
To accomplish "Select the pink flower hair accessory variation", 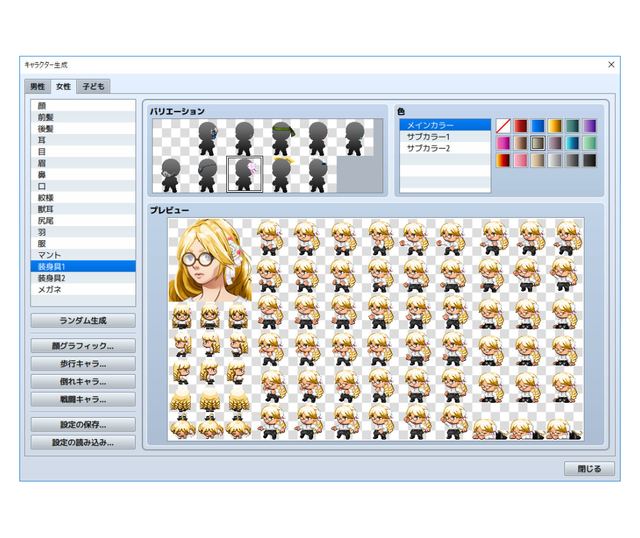I will click(244, 174).
